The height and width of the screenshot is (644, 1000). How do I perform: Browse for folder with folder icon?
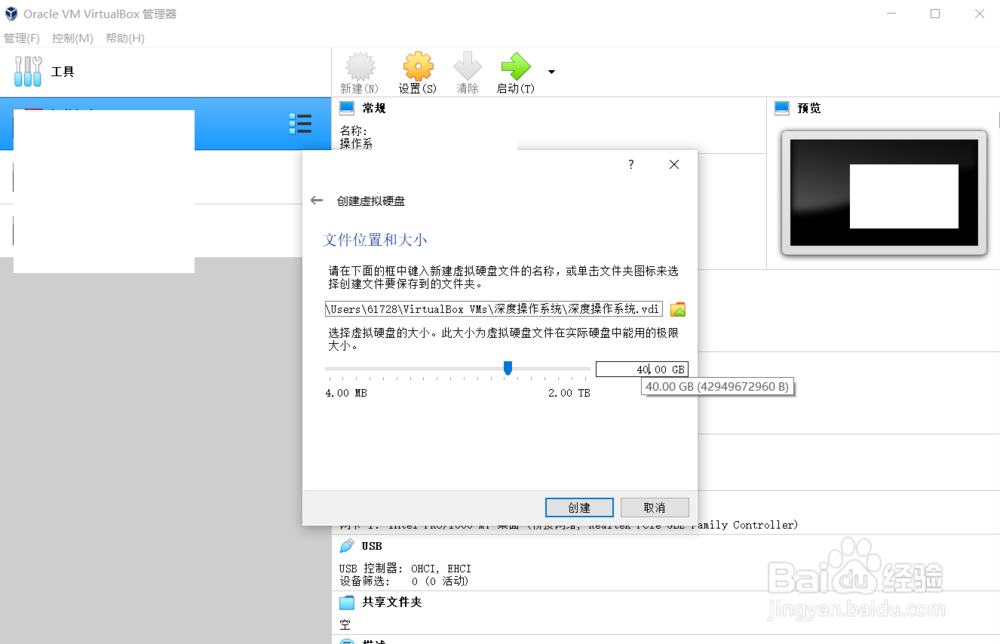tap(678, 309)
